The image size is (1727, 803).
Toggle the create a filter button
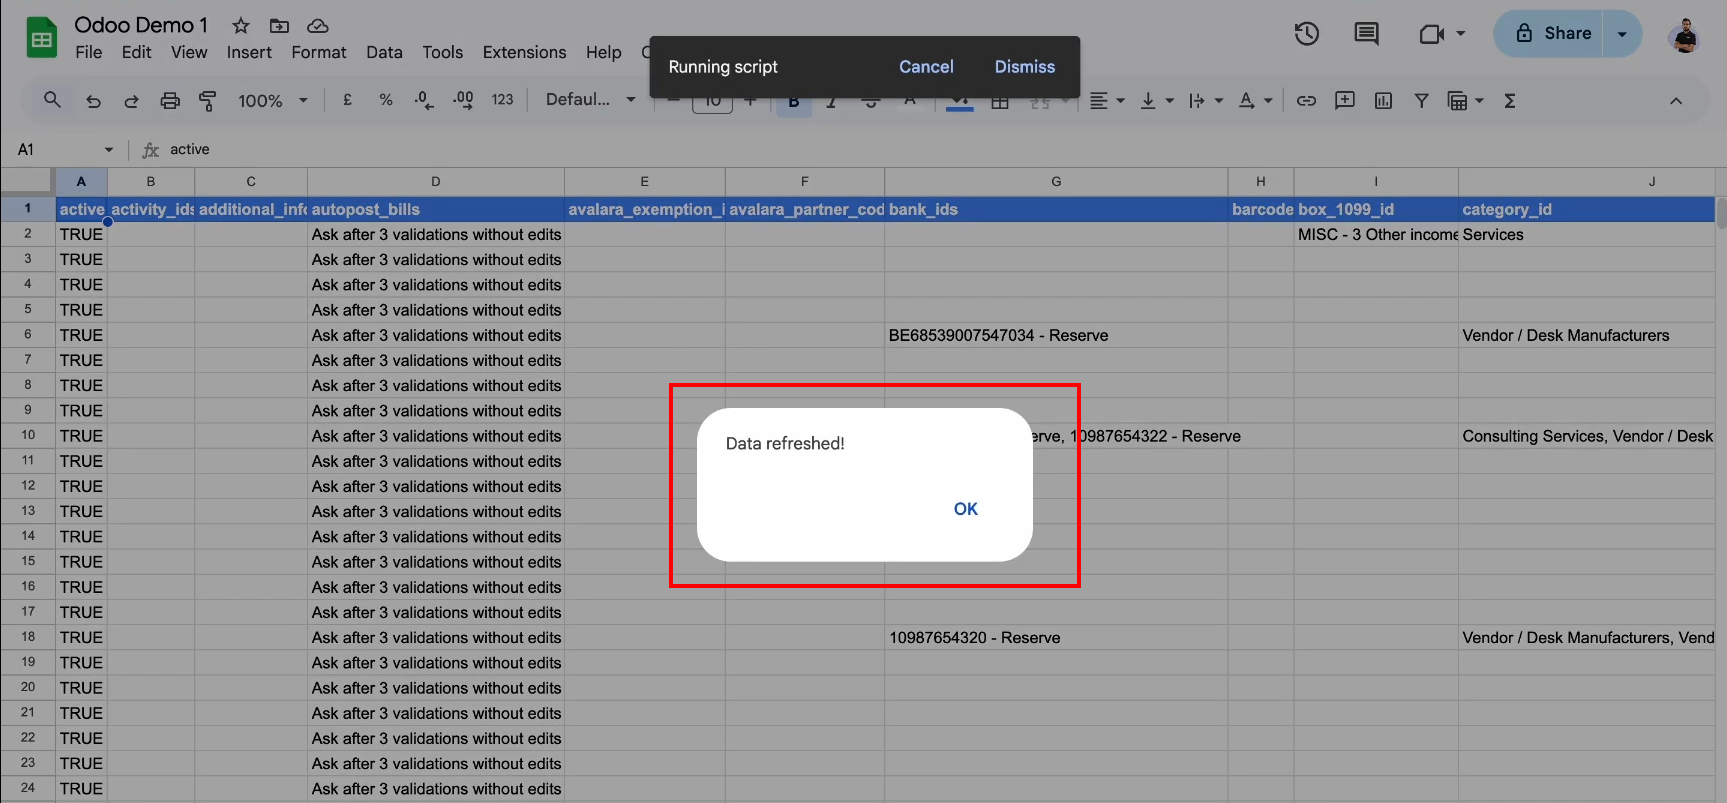(1421, 100)
